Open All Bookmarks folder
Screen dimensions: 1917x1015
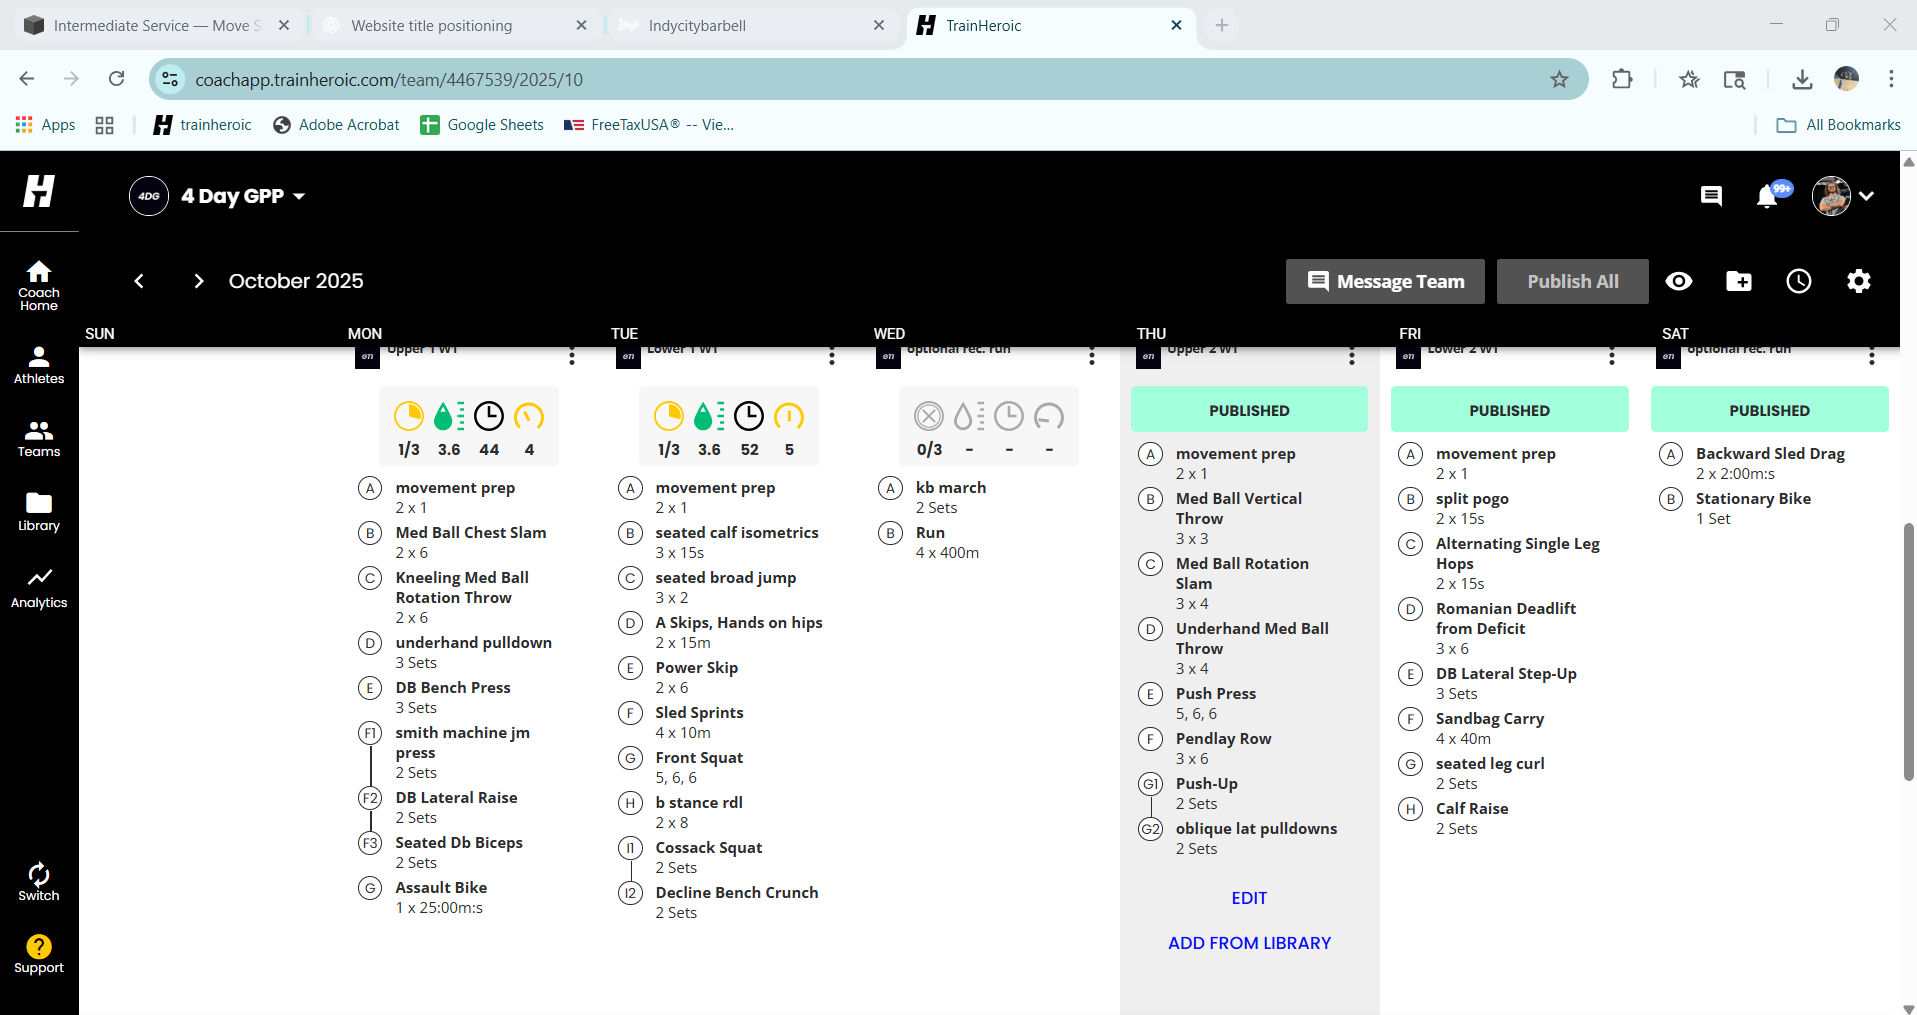tap(1838, 125)
